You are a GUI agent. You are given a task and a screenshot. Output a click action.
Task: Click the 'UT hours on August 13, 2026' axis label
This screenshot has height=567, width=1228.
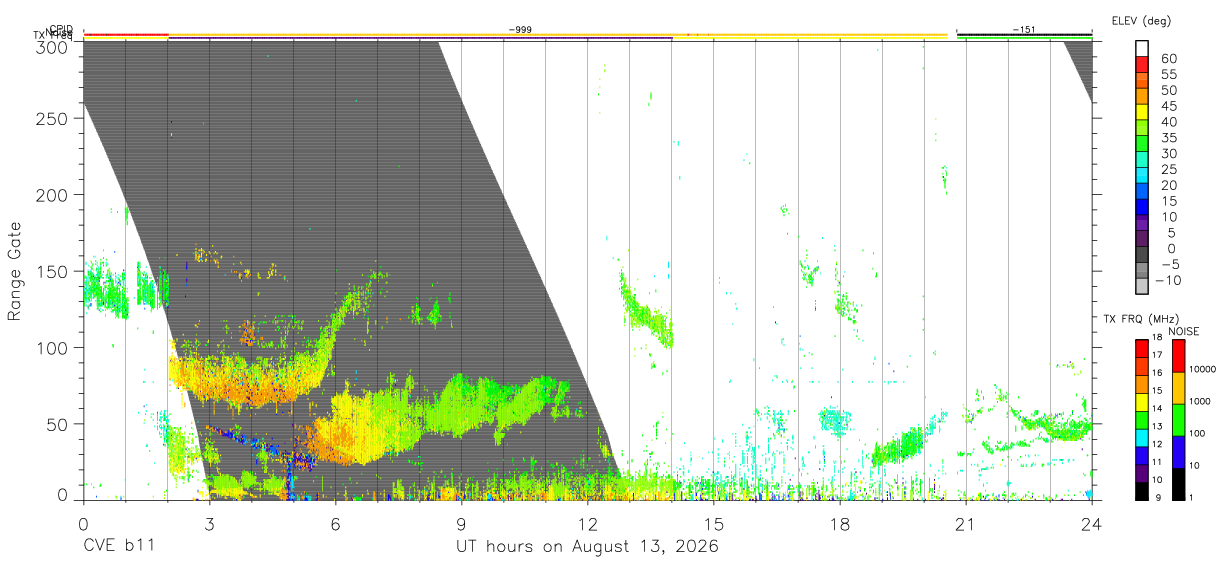click(587, 547)
